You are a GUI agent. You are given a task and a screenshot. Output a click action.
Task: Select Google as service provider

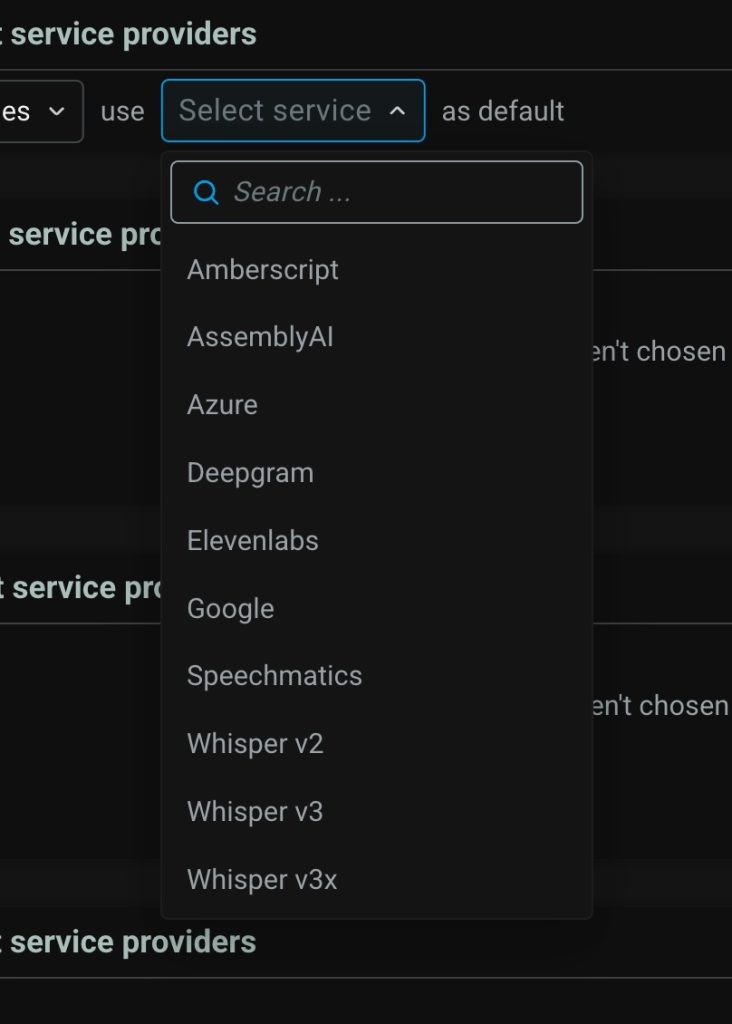(230, 609)
